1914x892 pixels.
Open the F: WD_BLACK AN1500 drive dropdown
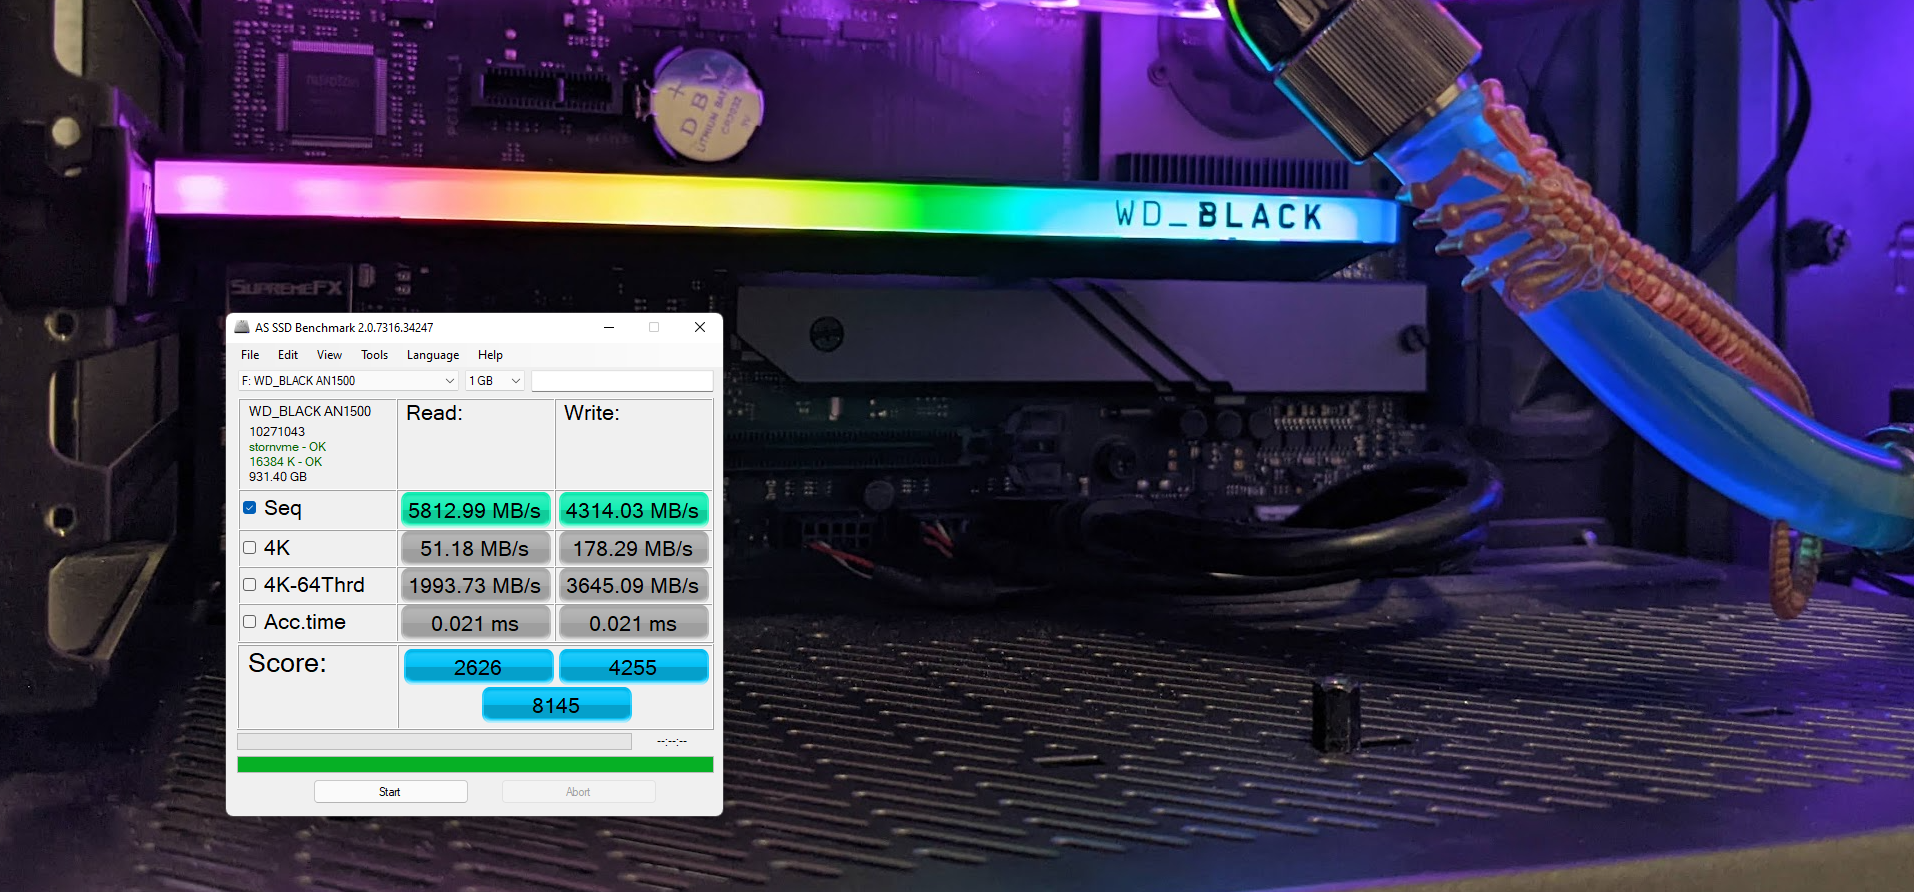(x=348, y=381)
